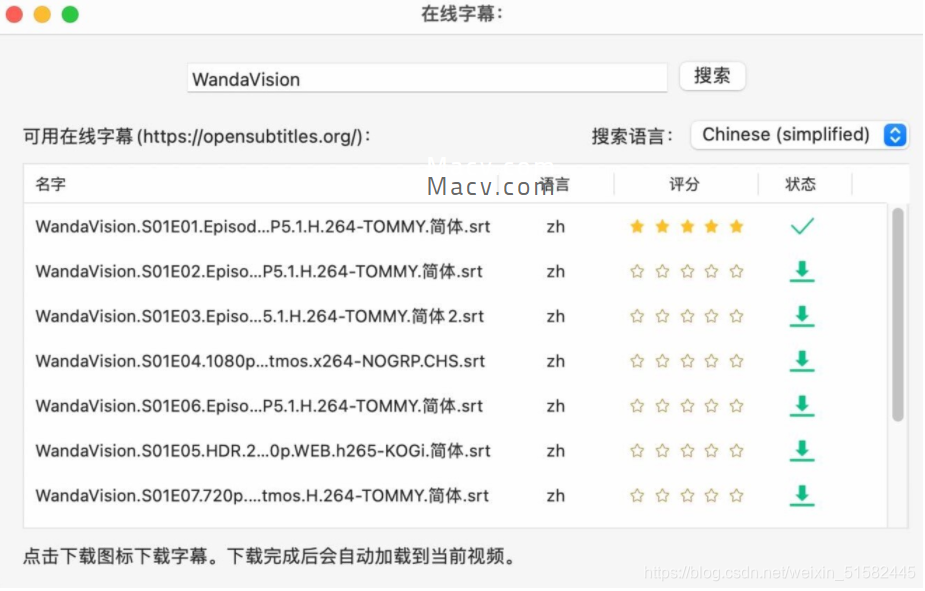
Task: Click the checkmark status for S01E01
Action: [802, 226]
